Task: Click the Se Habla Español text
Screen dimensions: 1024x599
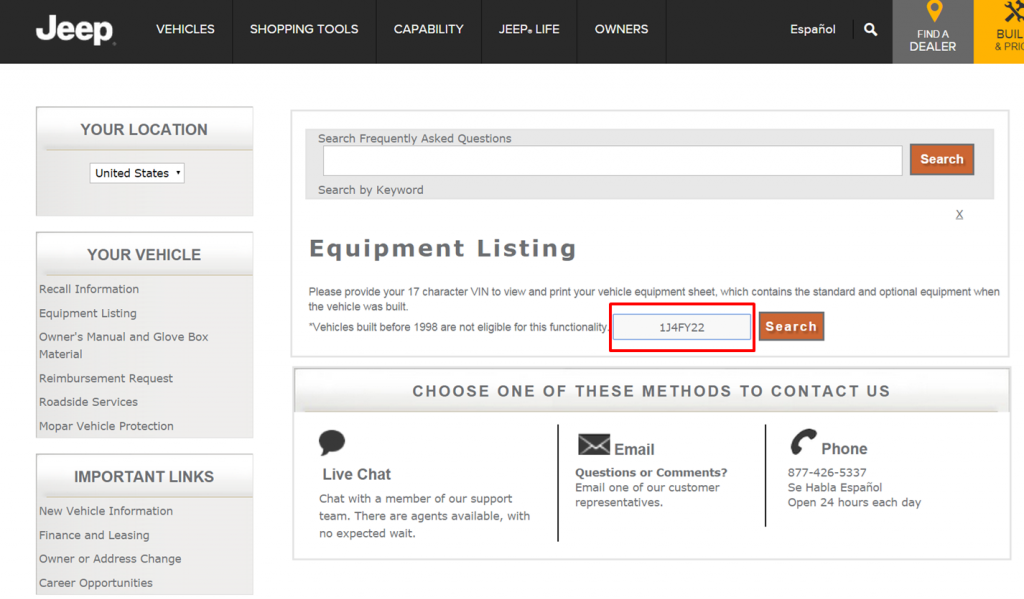Action: [835, 487]
